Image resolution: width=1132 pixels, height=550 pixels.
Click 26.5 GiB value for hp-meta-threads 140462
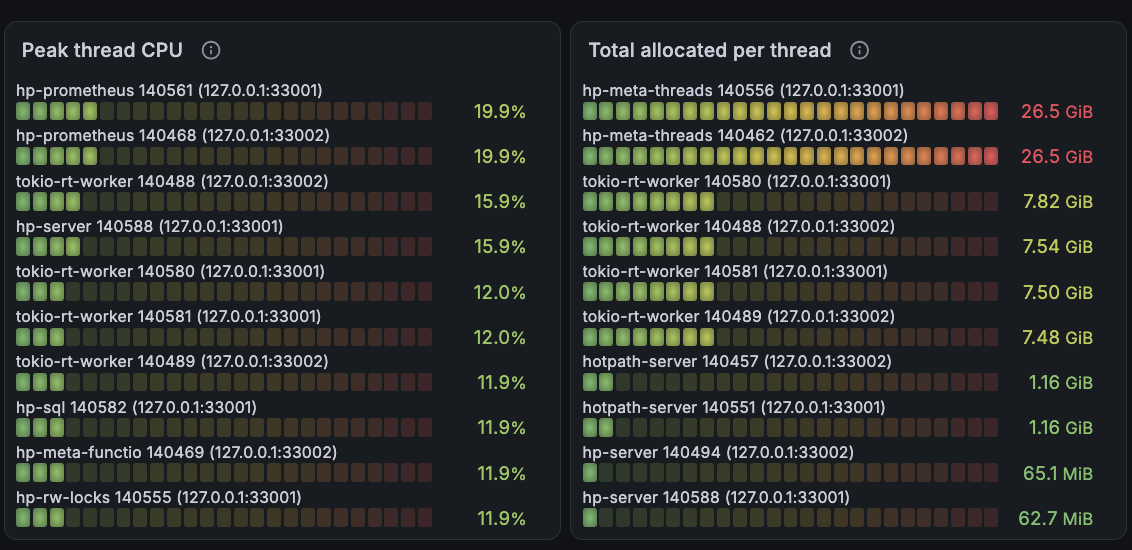pyautogui.click(x=1057, y=157)
